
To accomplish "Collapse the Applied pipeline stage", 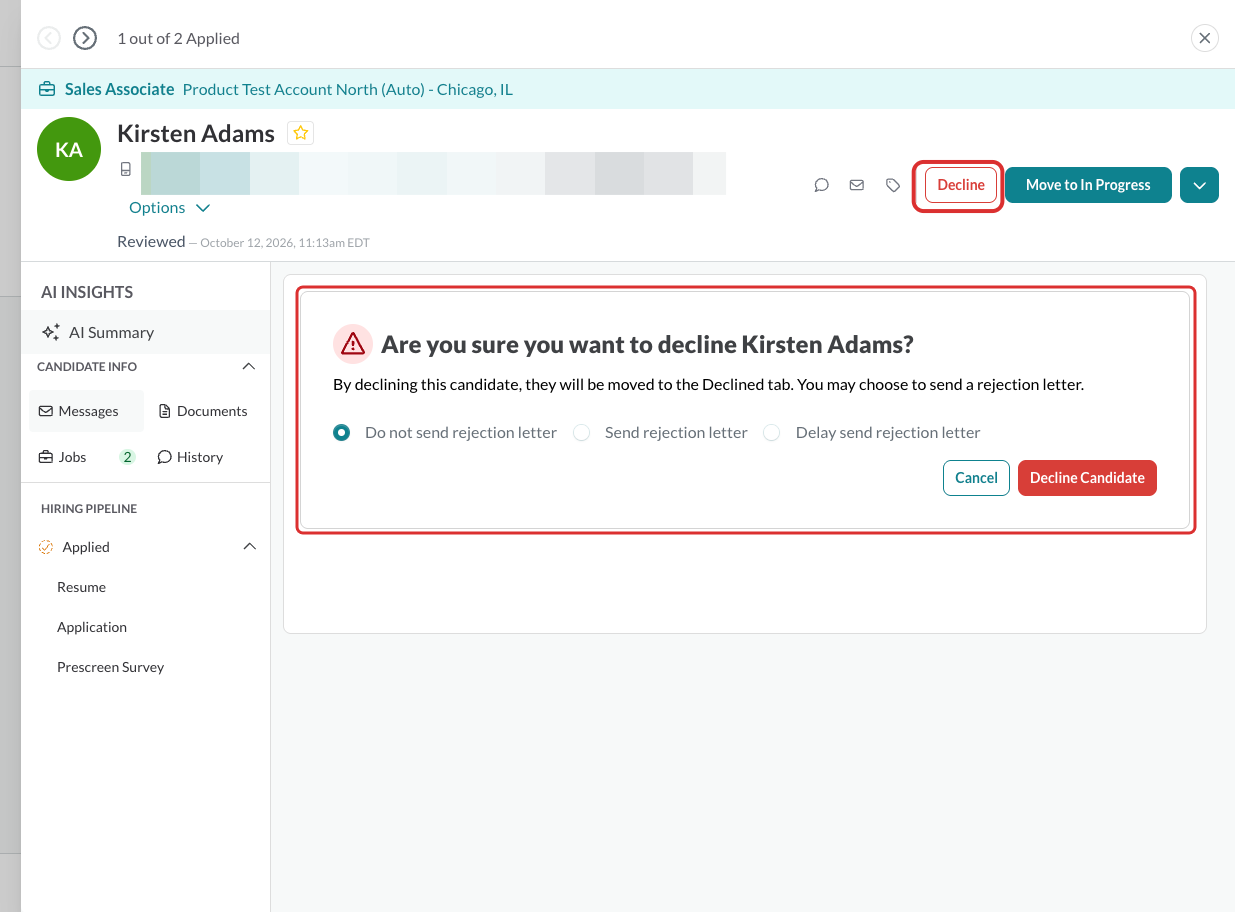I will tap(249, 547).
